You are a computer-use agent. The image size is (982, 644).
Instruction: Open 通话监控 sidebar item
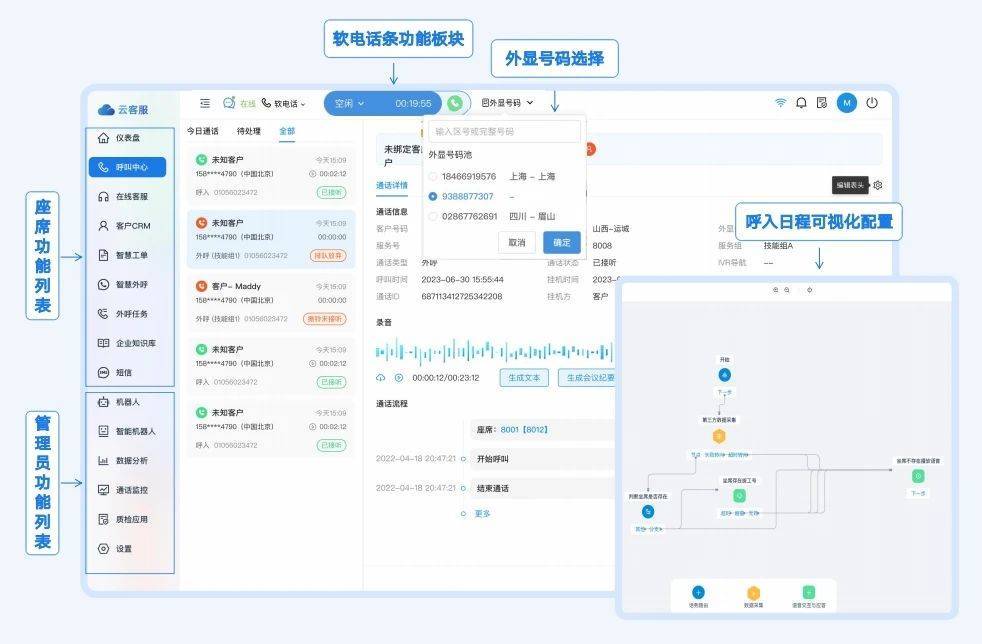click(x=123, y=490)
